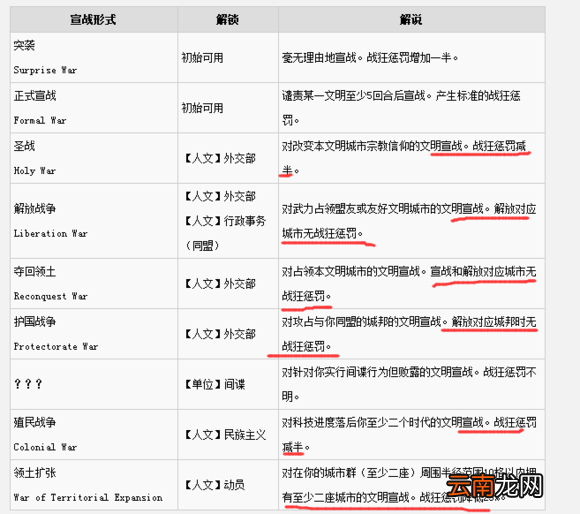The width and height of the screenshot is (580, 514).
Task: Click the 【人文】动员 unlock text
Action: pos(215,485)
